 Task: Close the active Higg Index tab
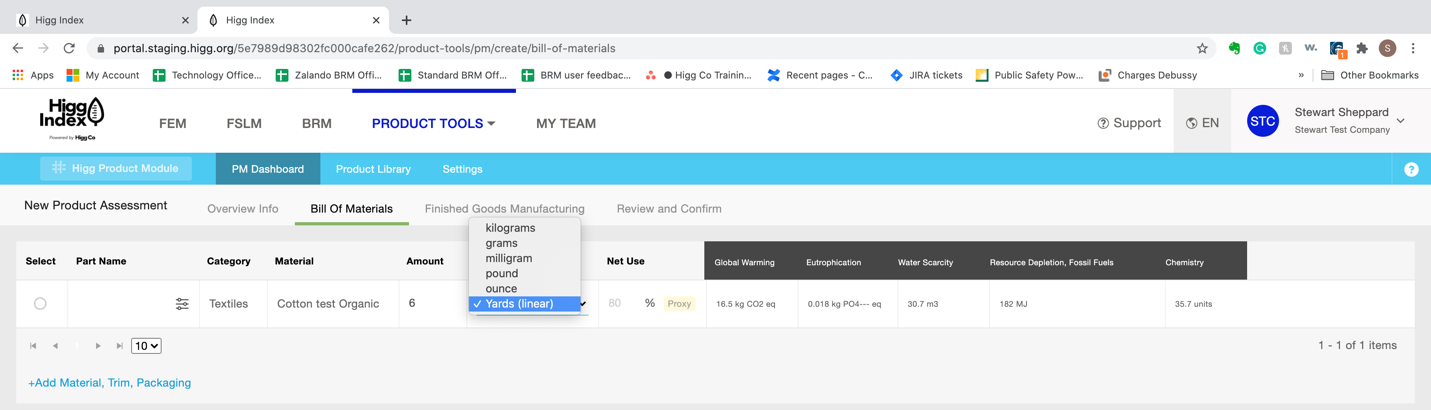376,20
